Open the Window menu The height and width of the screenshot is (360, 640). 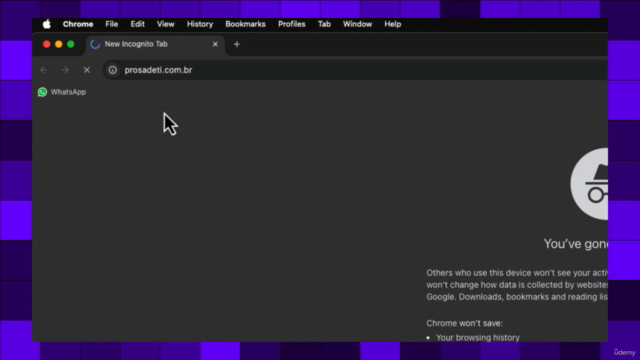(357, 24)
